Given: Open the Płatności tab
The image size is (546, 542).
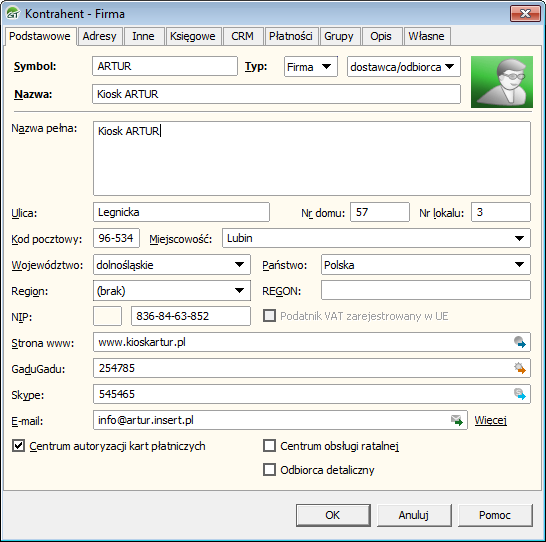Looking at the screenshot, I should [x=290, y=36].
